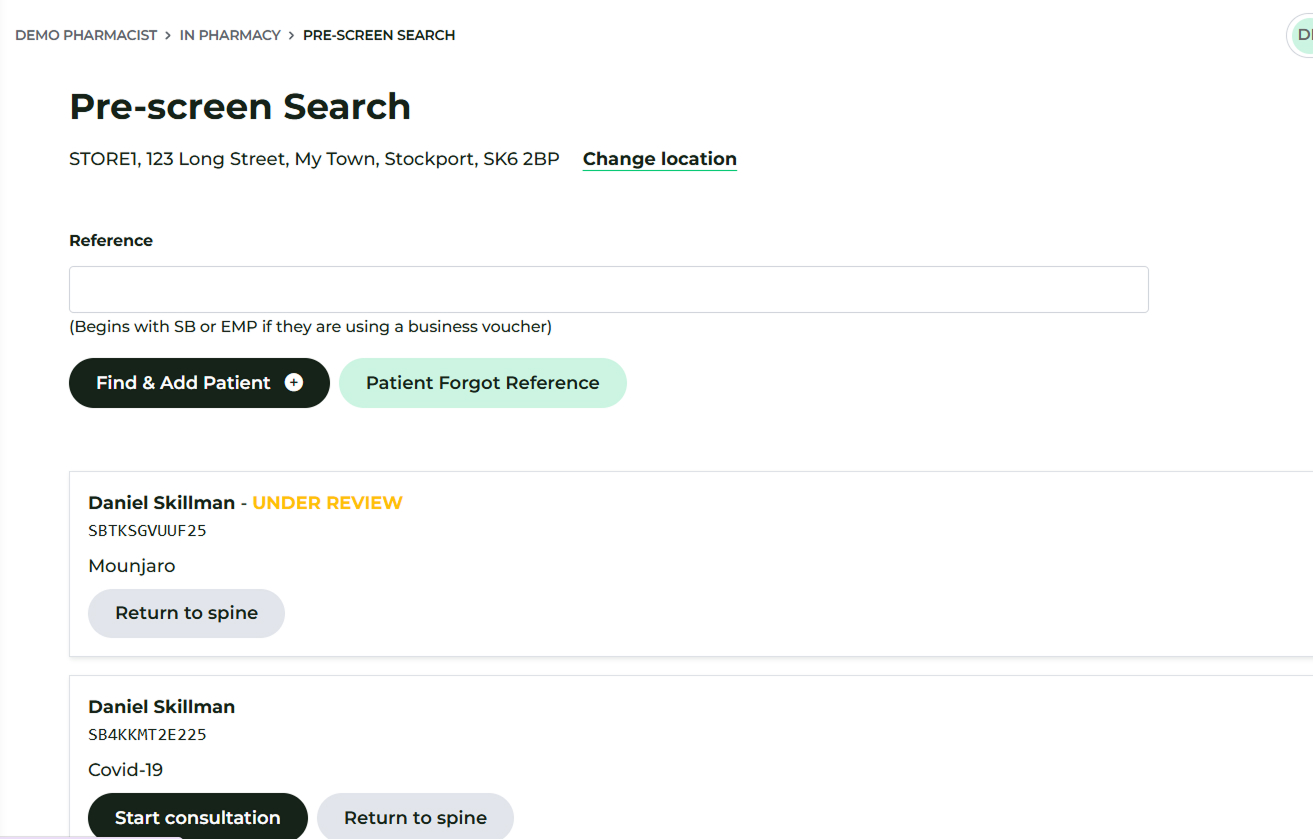The width and height of the screenshot is (1313, 839).
Task: Click the chevron after IN PHARMACY breadcrumb
Action: click(x=291, y=35)
